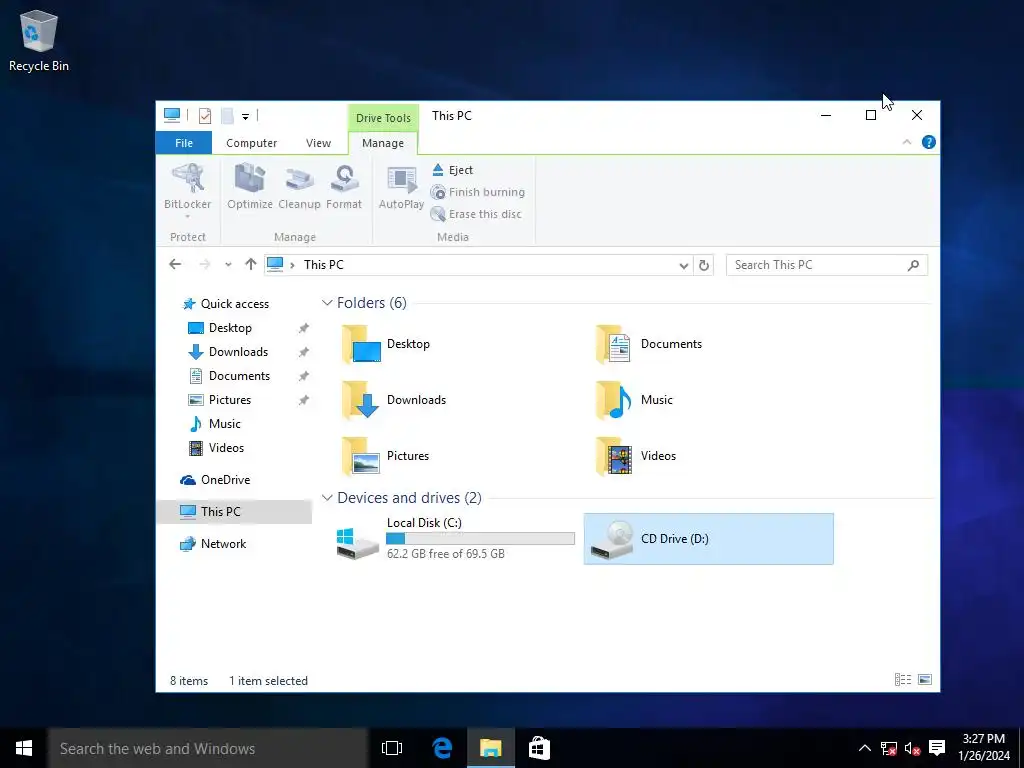Open Task View on the taskbar
Screen dimensions: 1024x768
pyautogui.click(x=392, y=748)
